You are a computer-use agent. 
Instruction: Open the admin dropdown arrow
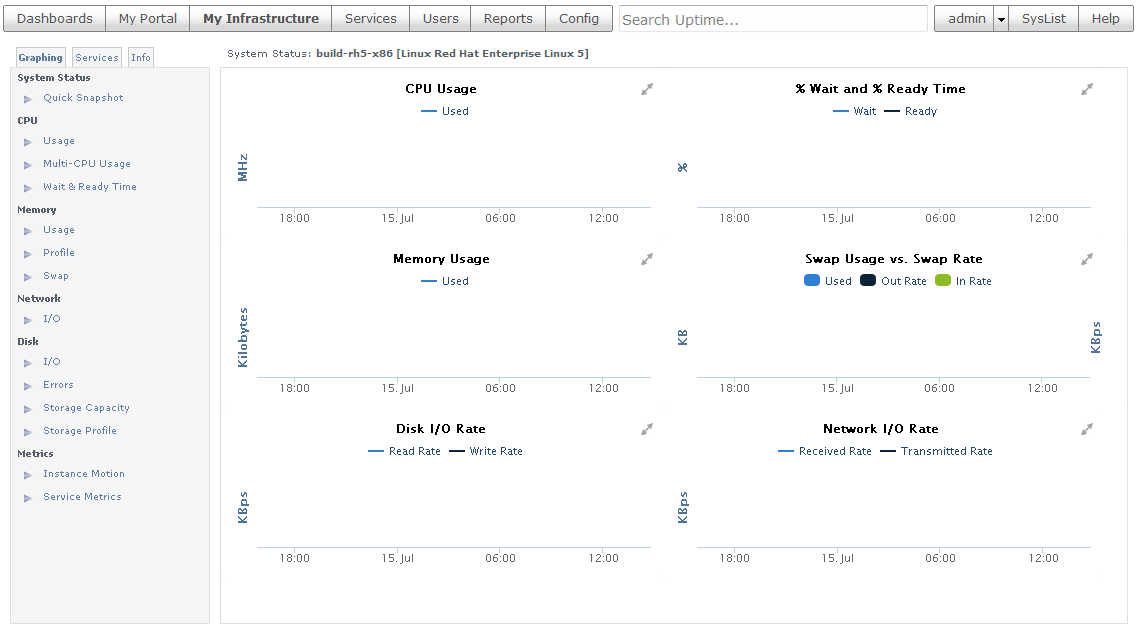point(1001,19)
